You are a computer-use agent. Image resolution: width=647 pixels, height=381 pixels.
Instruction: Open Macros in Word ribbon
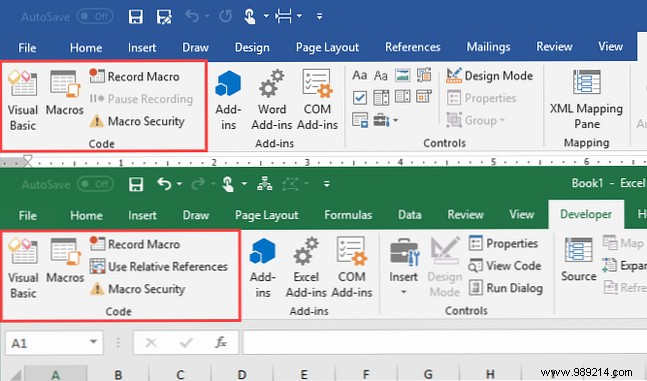(65, 93)
